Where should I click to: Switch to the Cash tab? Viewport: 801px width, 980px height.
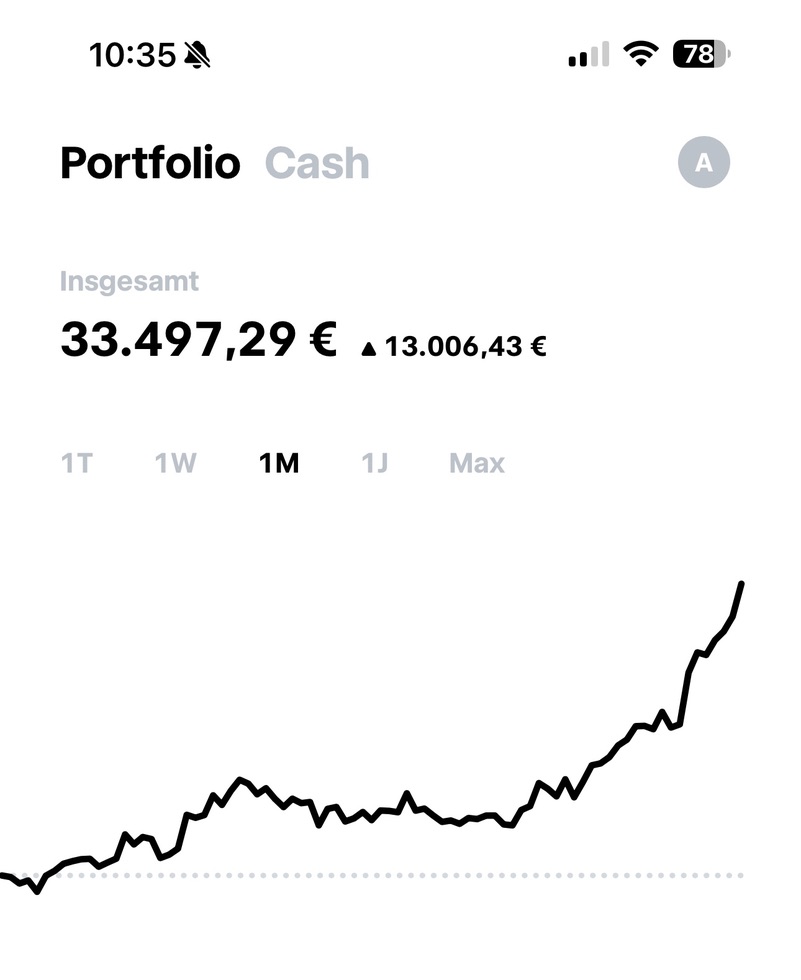317,163
